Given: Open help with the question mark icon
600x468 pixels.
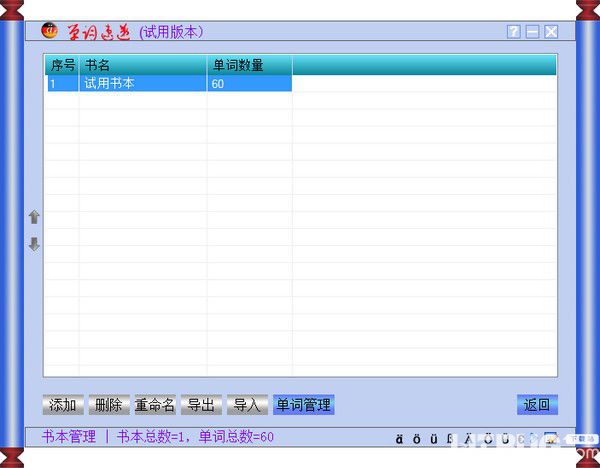Looking at the screenshot, I should 514,32.
